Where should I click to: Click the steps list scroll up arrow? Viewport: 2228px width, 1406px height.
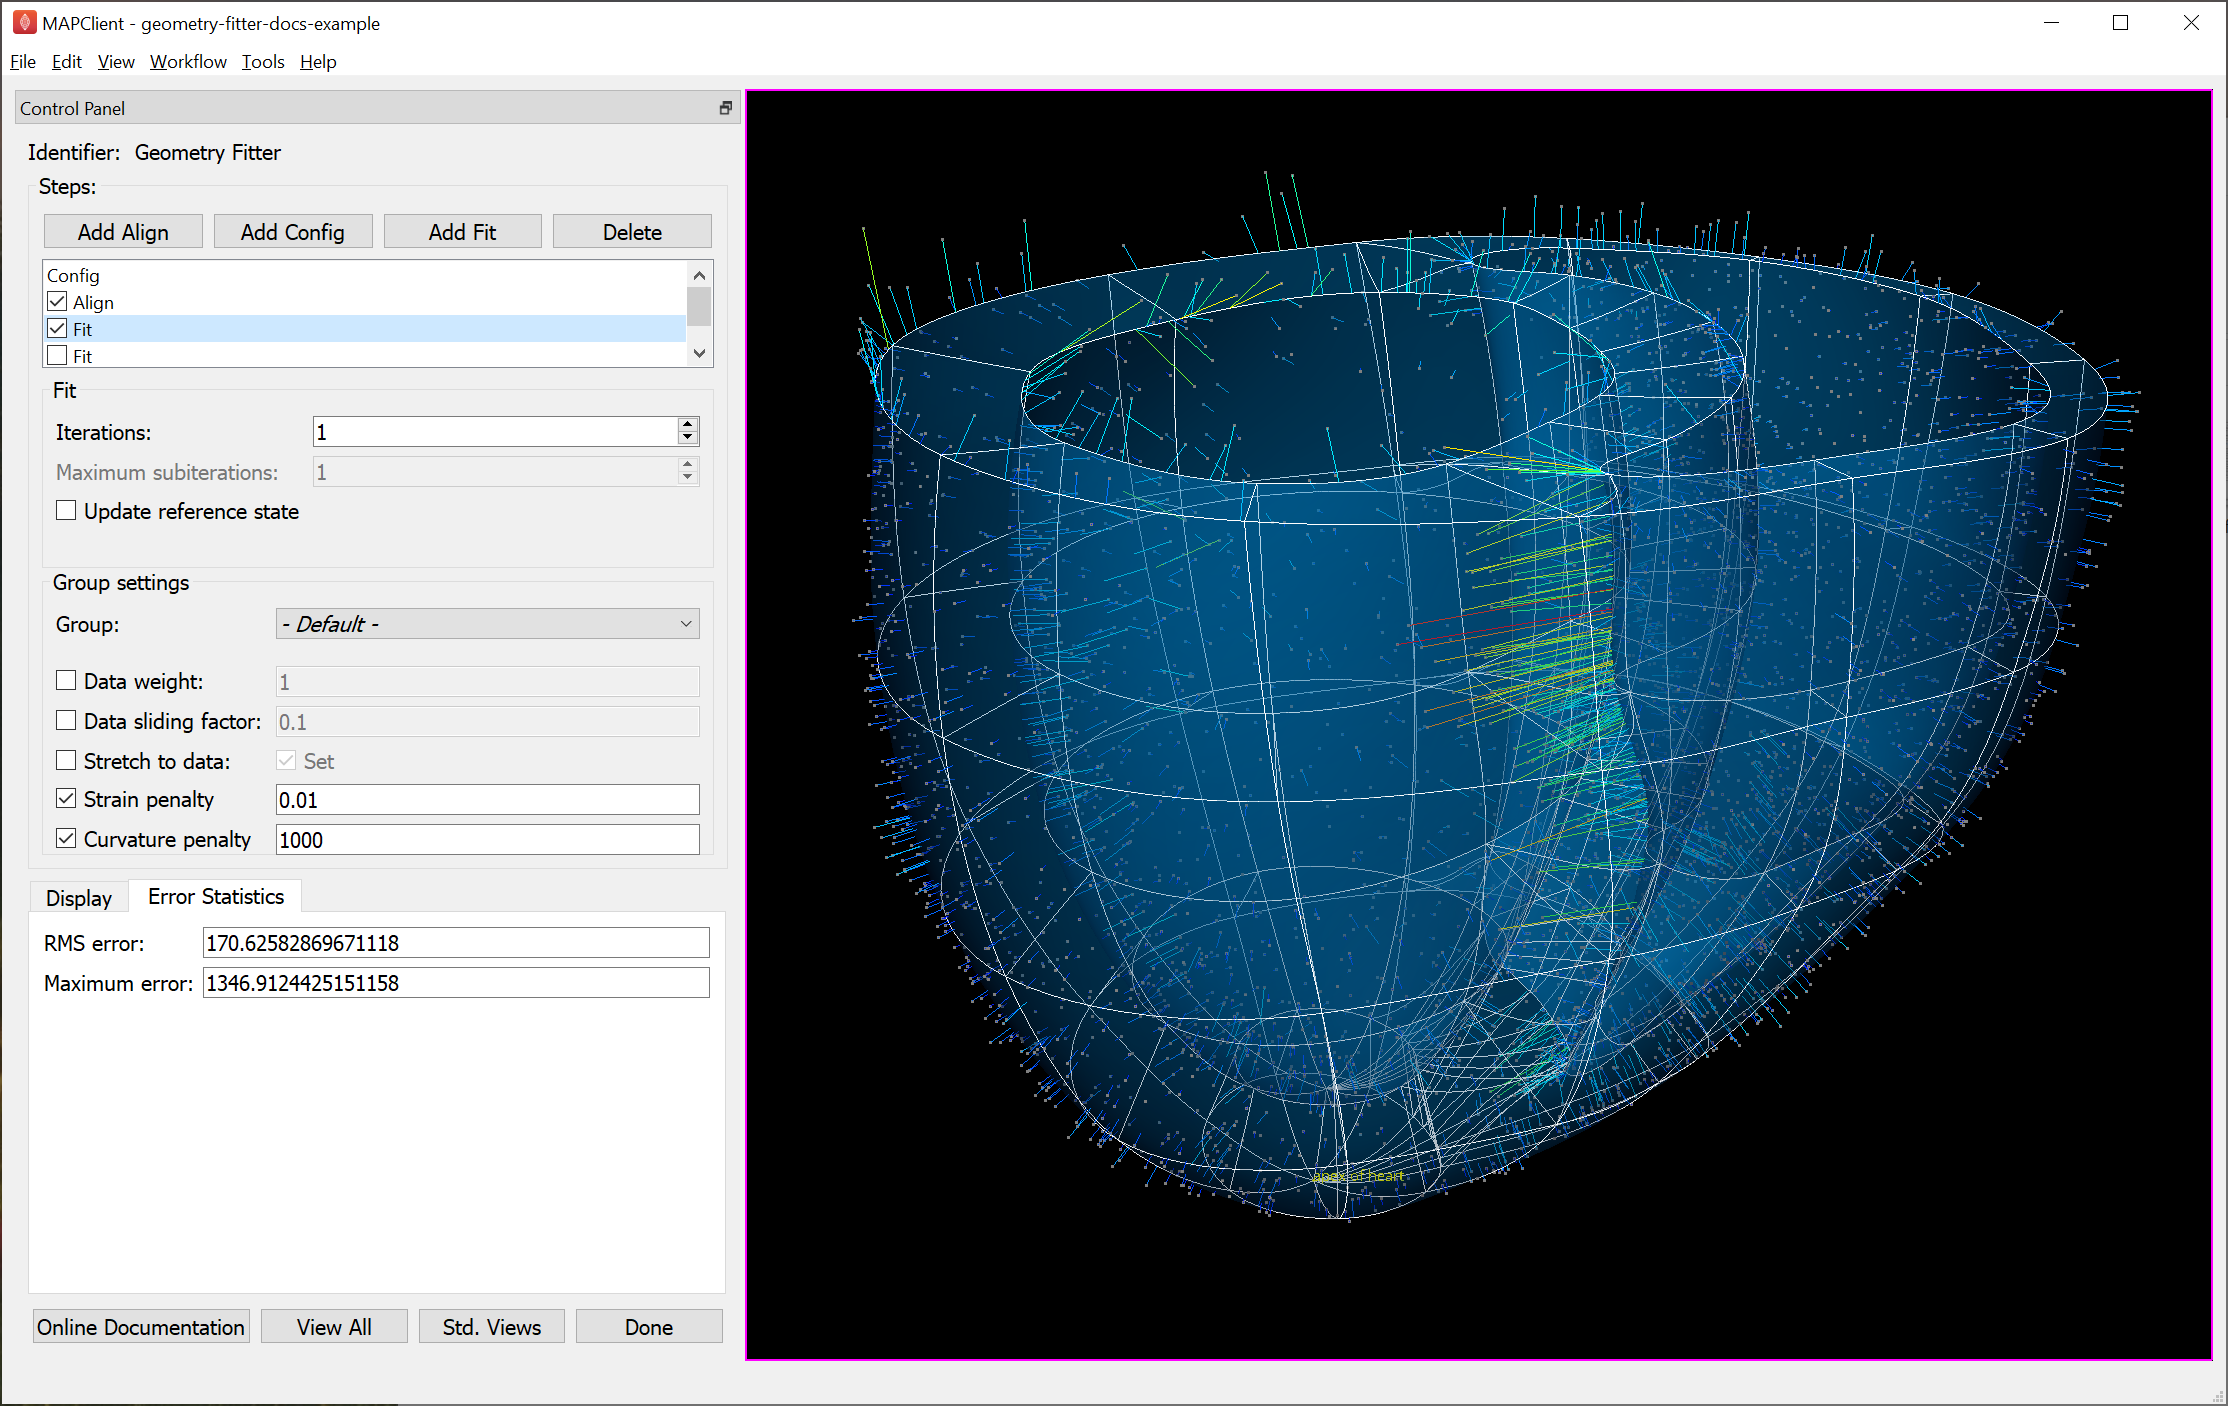point(699,275)
